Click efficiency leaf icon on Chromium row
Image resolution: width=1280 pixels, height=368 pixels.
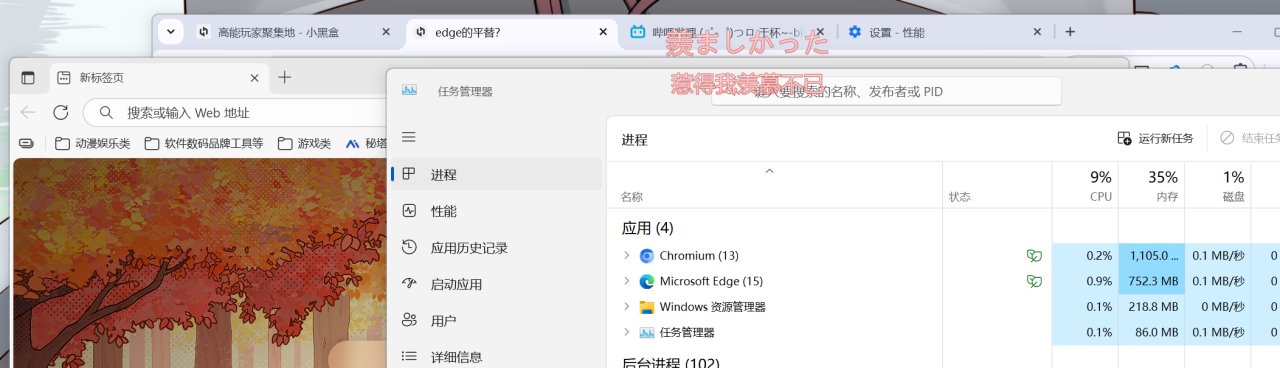pyautogui.click(x=1034, y=256)
